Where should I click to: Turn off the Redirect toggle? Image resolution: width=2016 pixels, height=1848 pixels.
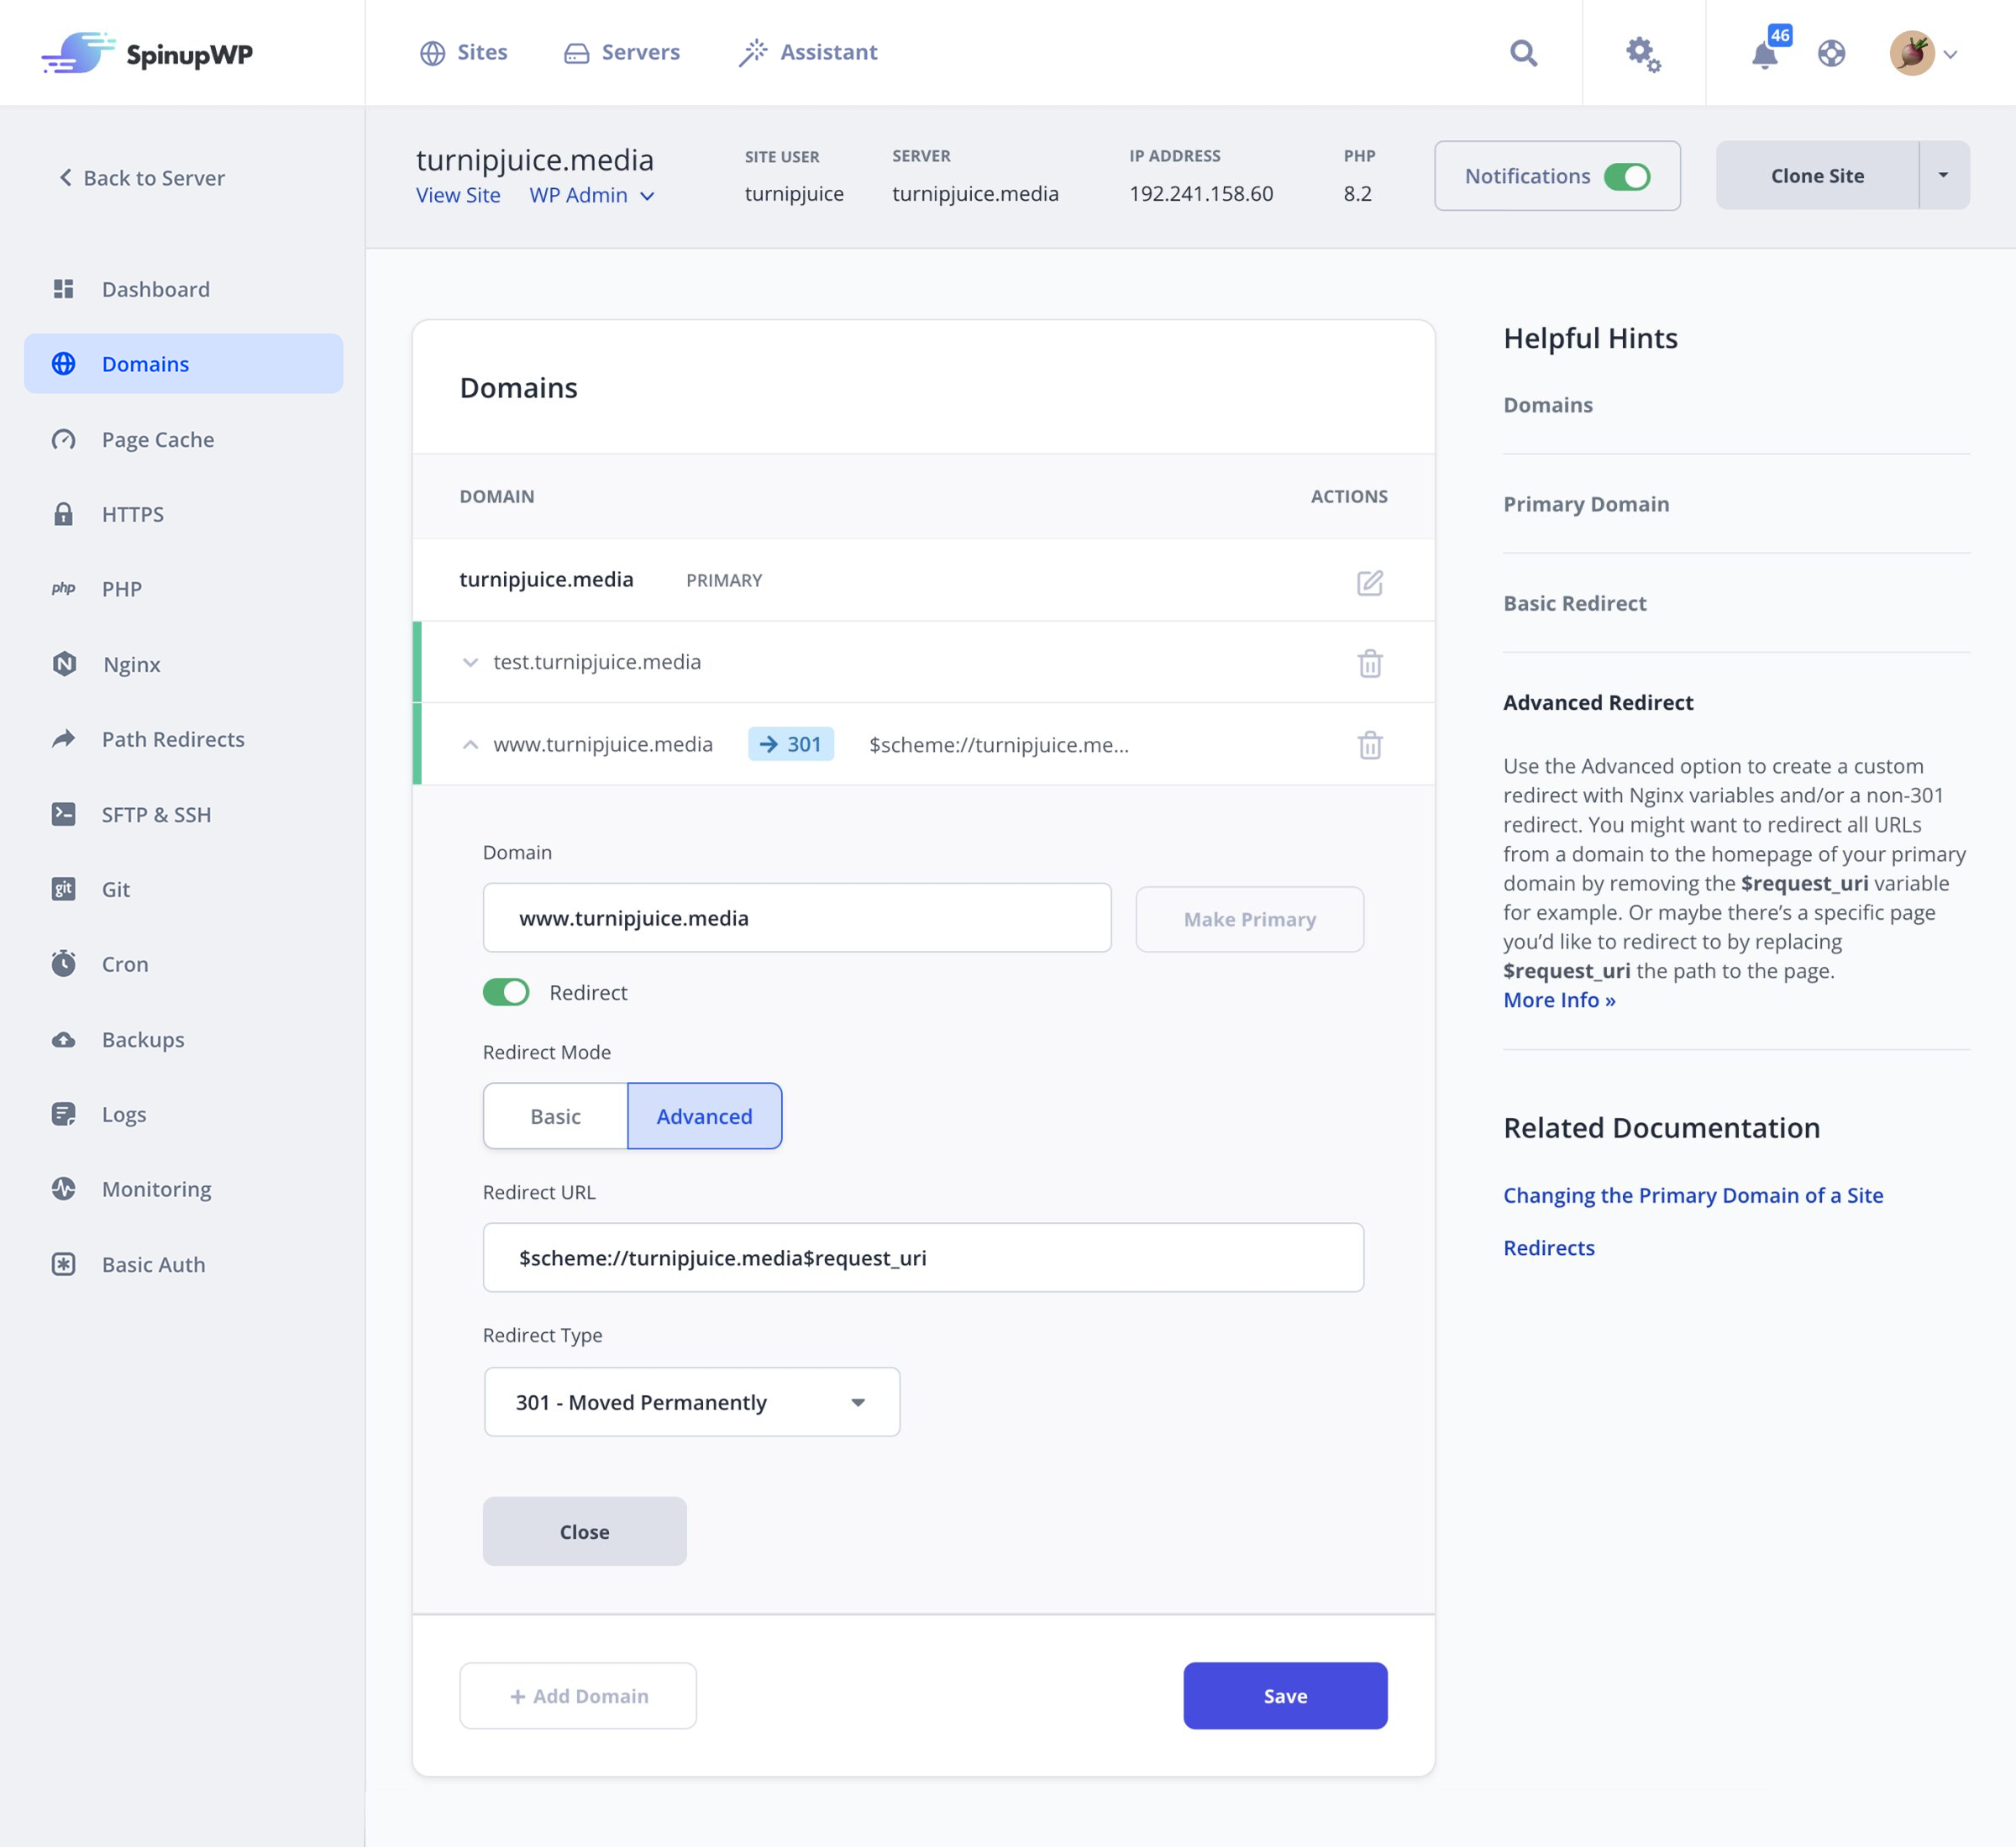click(x=507, y=992)
